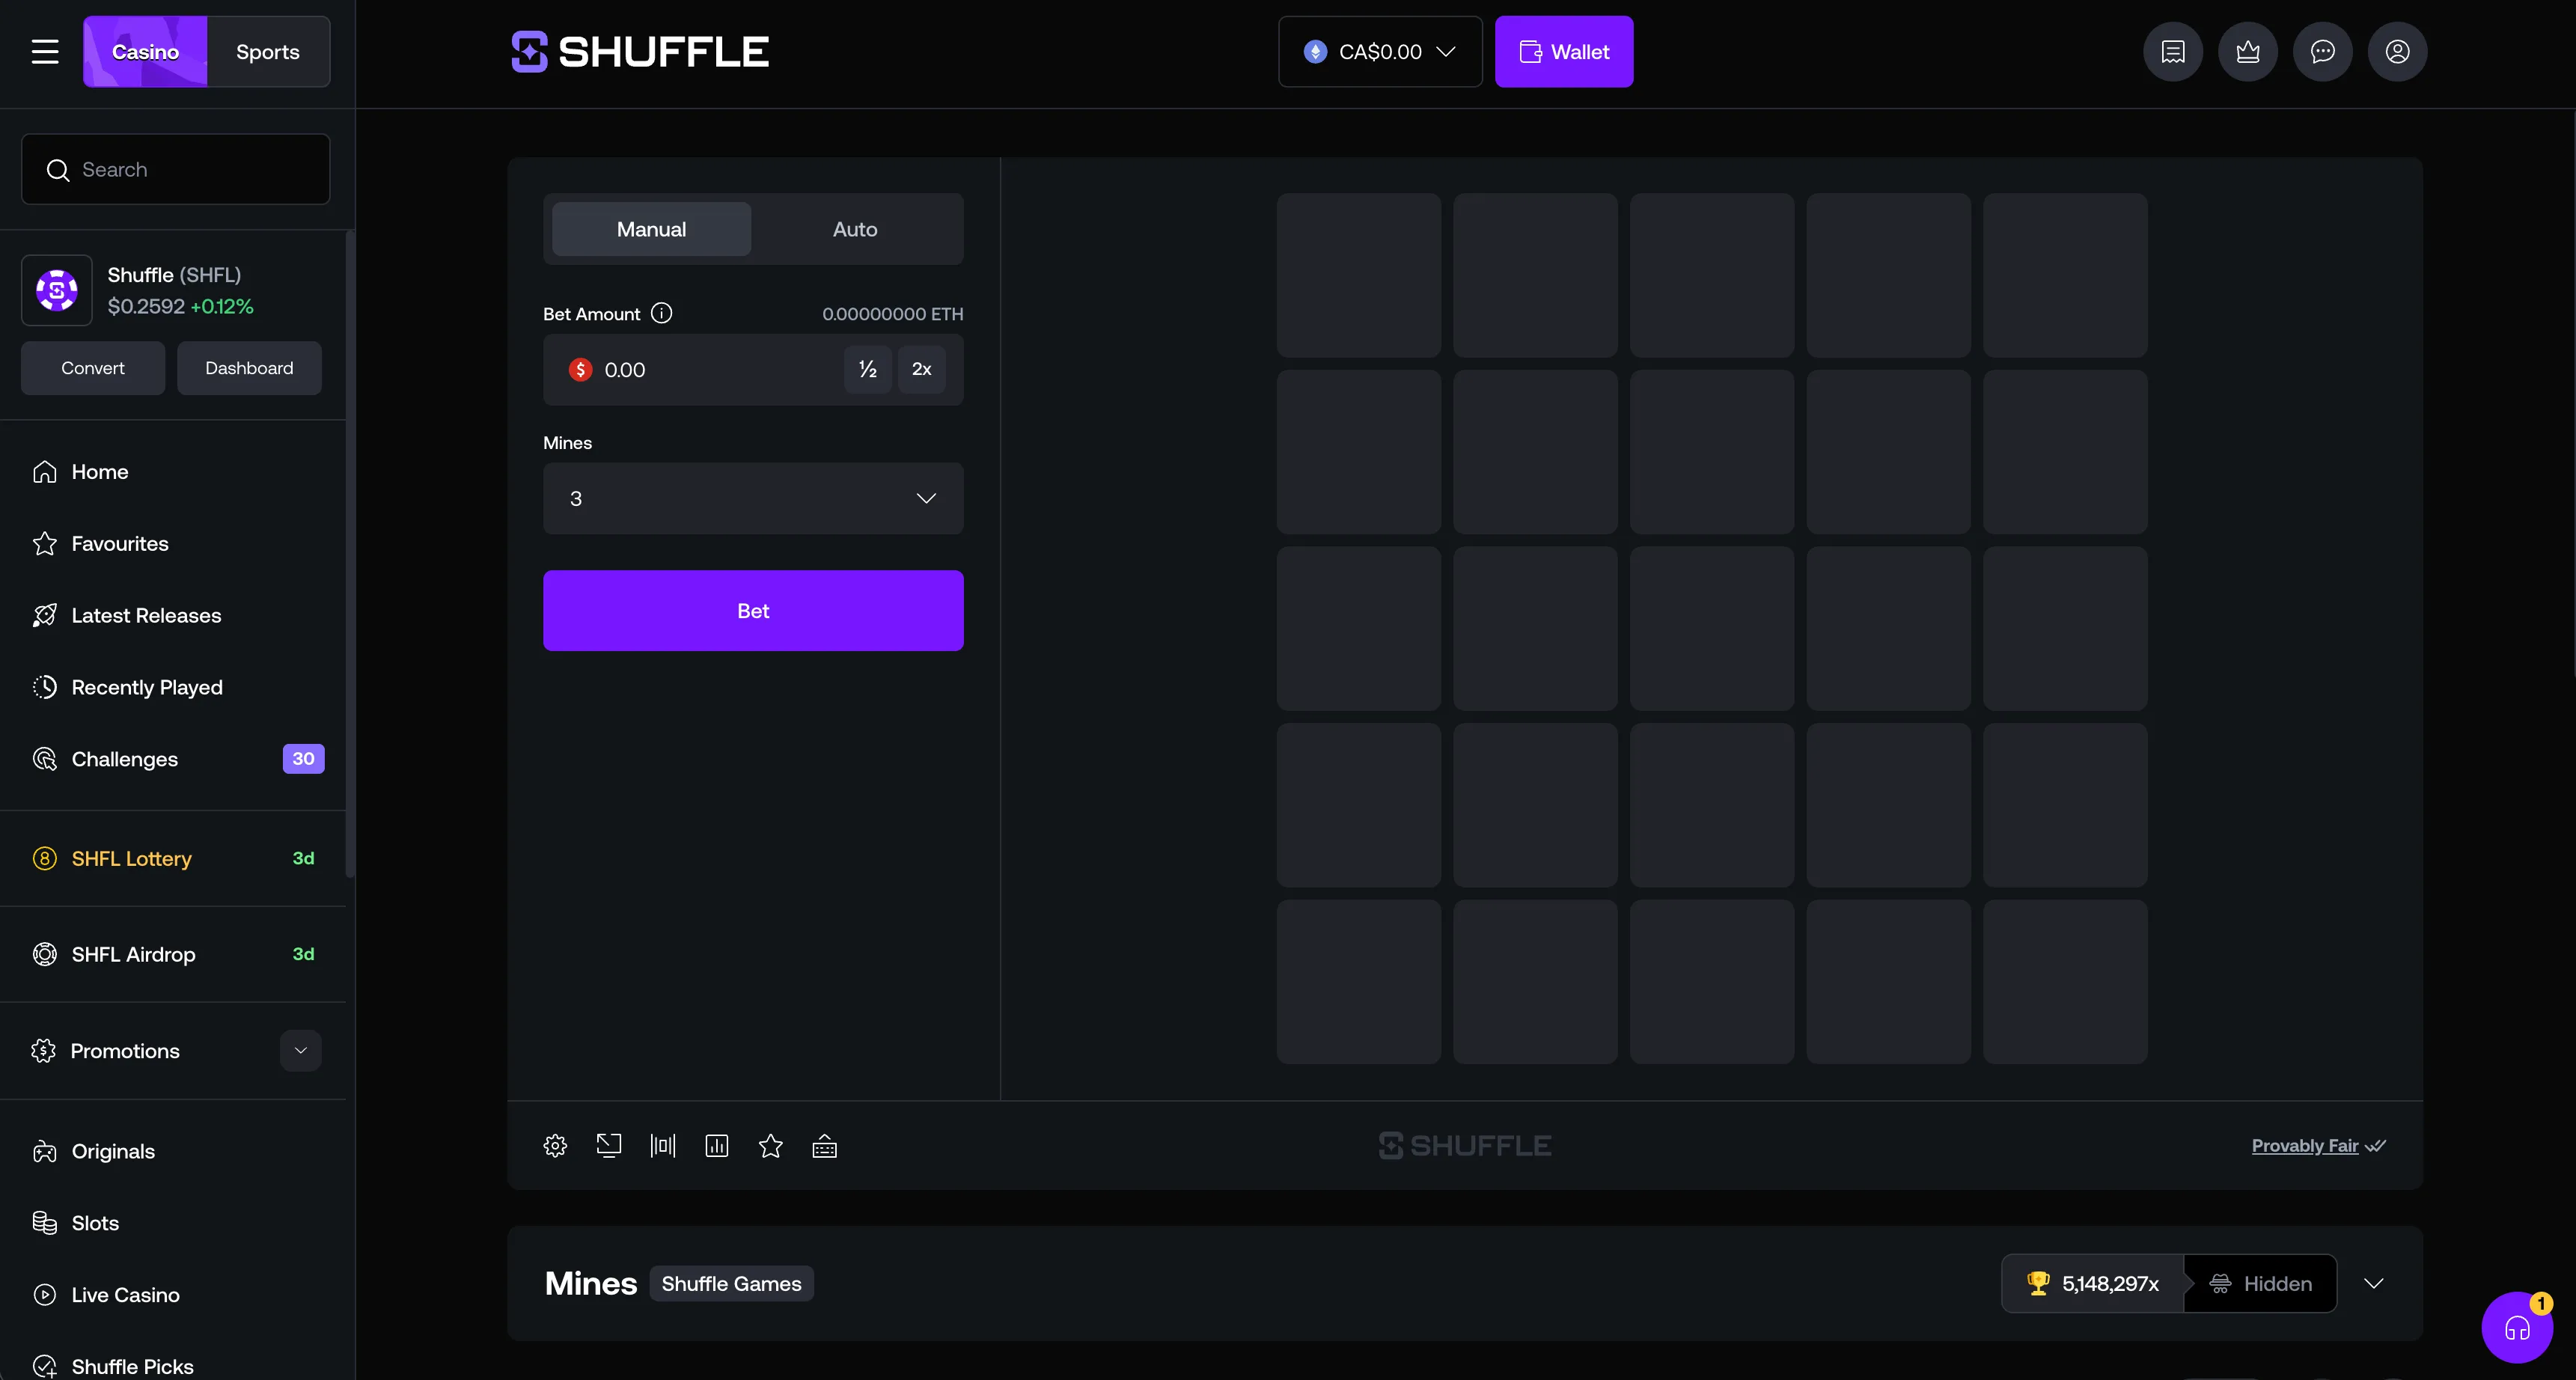Reveal the top-left mines grid tile

(1359, 275)
